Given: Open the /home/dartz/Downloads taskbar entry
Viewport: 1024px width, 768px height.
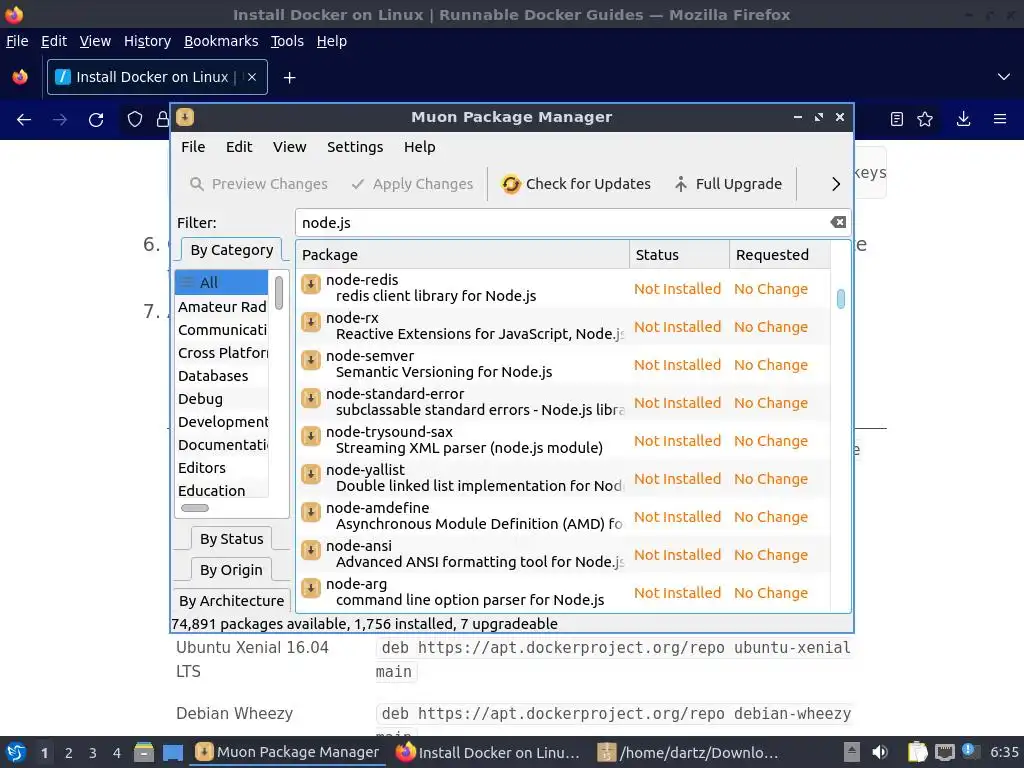Looking at the screenshot, I should [x=688, y=752].
